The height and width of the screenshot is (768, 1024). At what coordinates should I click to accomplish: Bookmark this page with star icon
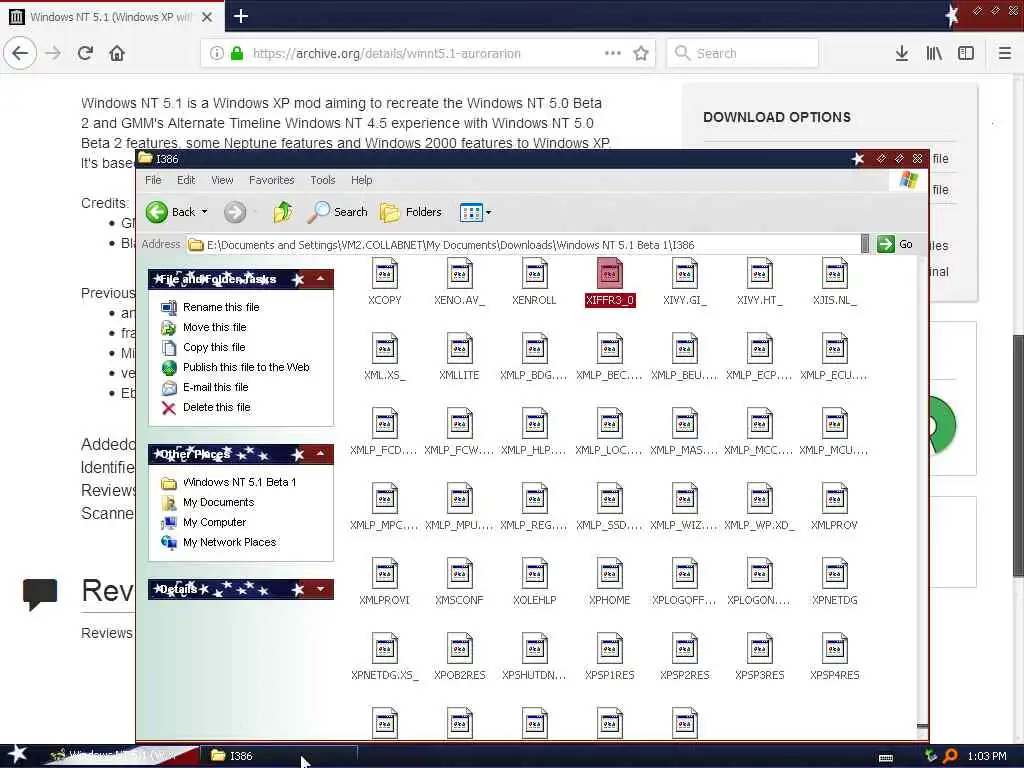(x=641, y=53)
